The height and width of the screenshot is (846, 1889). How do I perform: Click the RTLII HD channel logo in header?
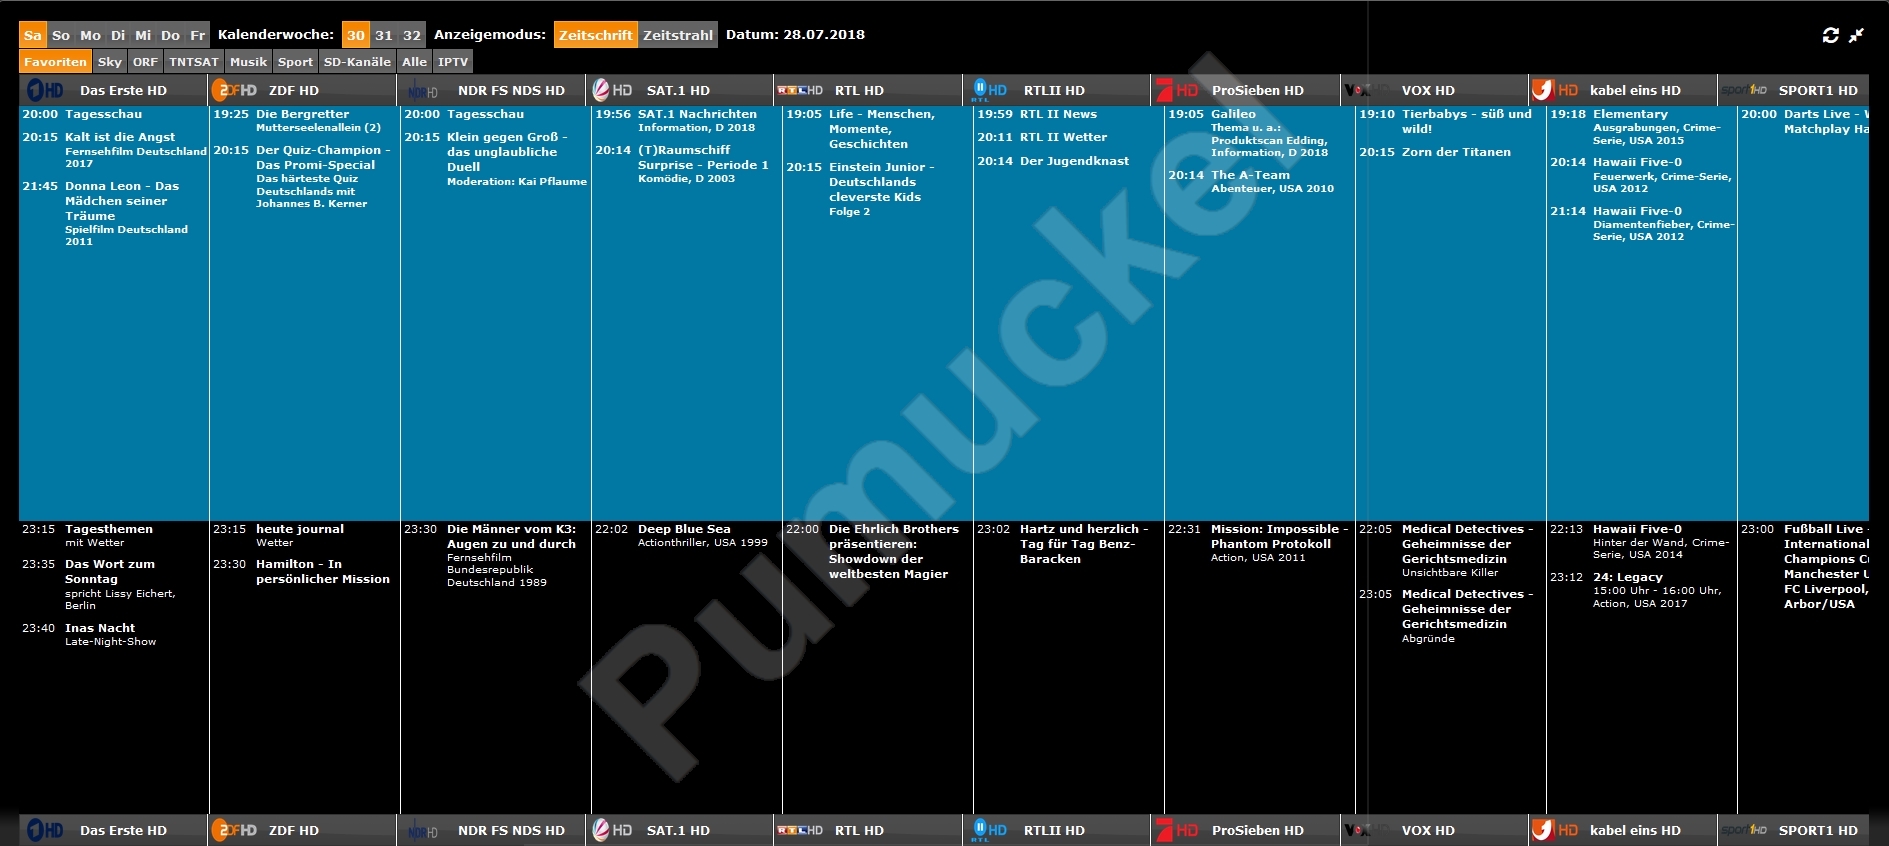(990, 90)
